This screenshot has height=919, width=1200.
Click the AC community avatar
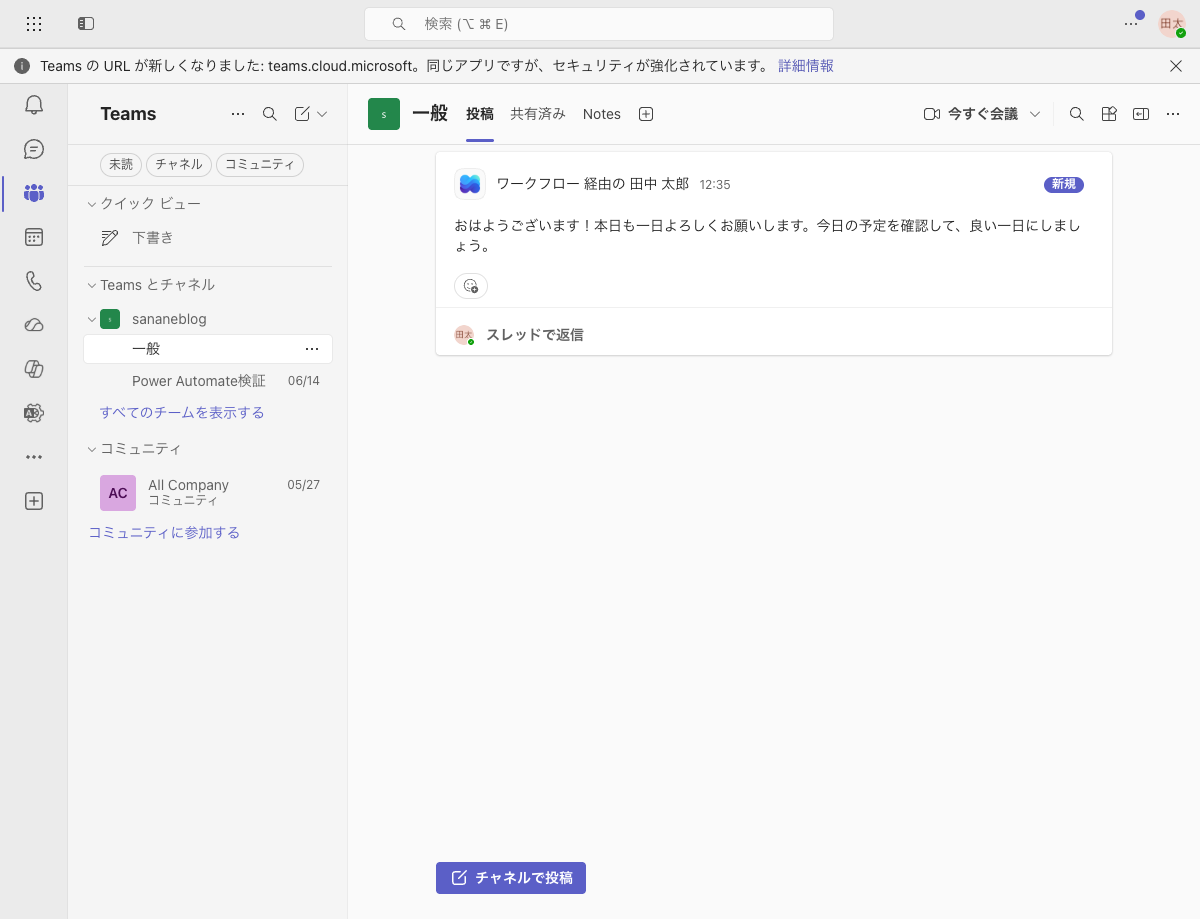pos(118,493)
